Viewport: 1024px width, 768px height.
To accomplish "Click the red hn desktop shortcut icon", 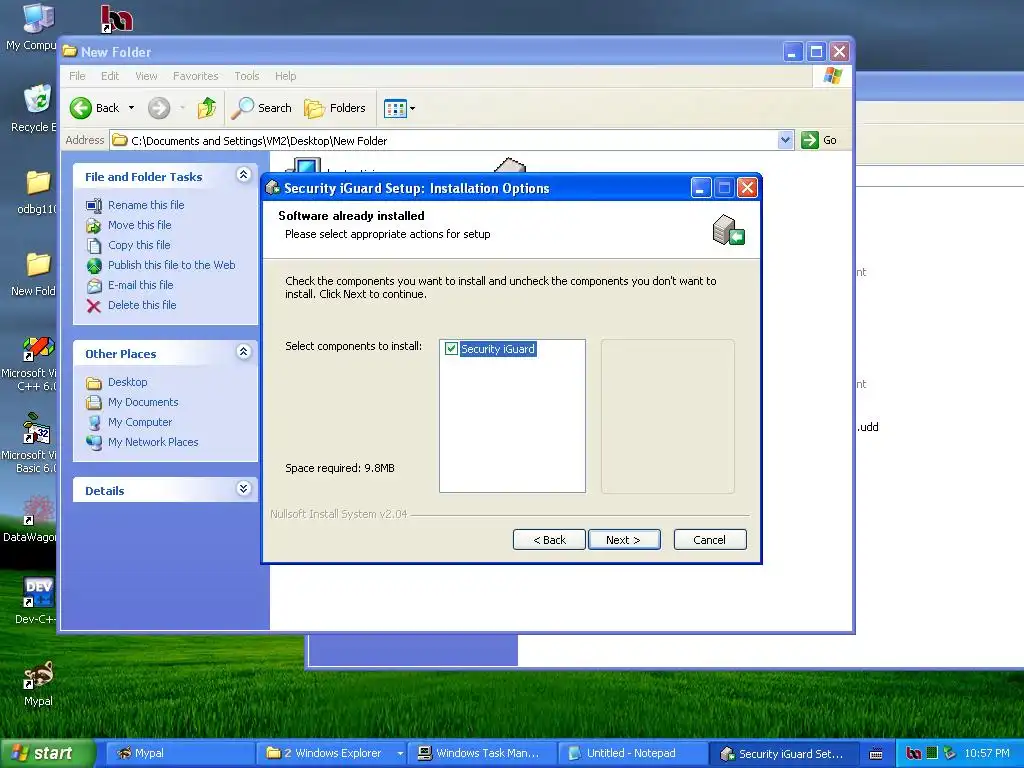I will [117, 19].
